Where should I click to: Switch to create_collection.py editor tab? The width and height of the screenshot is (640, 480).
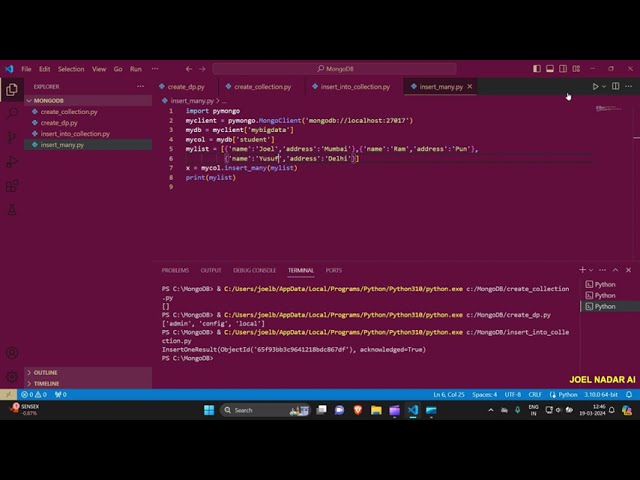tap(262, 87)
